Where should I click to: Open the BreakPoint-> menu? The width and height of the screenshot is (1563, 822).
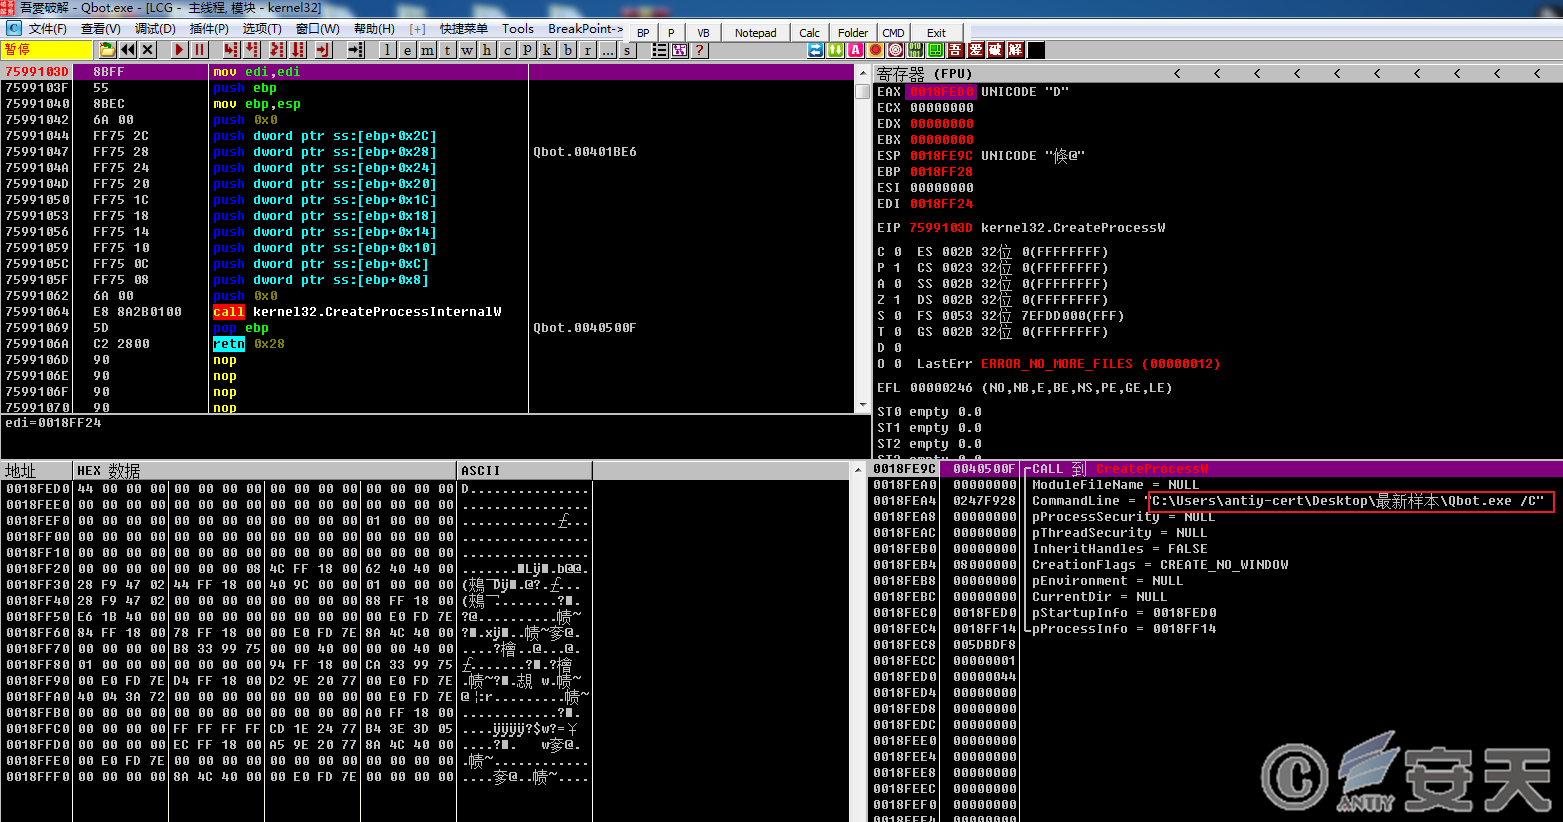point(586,29)
